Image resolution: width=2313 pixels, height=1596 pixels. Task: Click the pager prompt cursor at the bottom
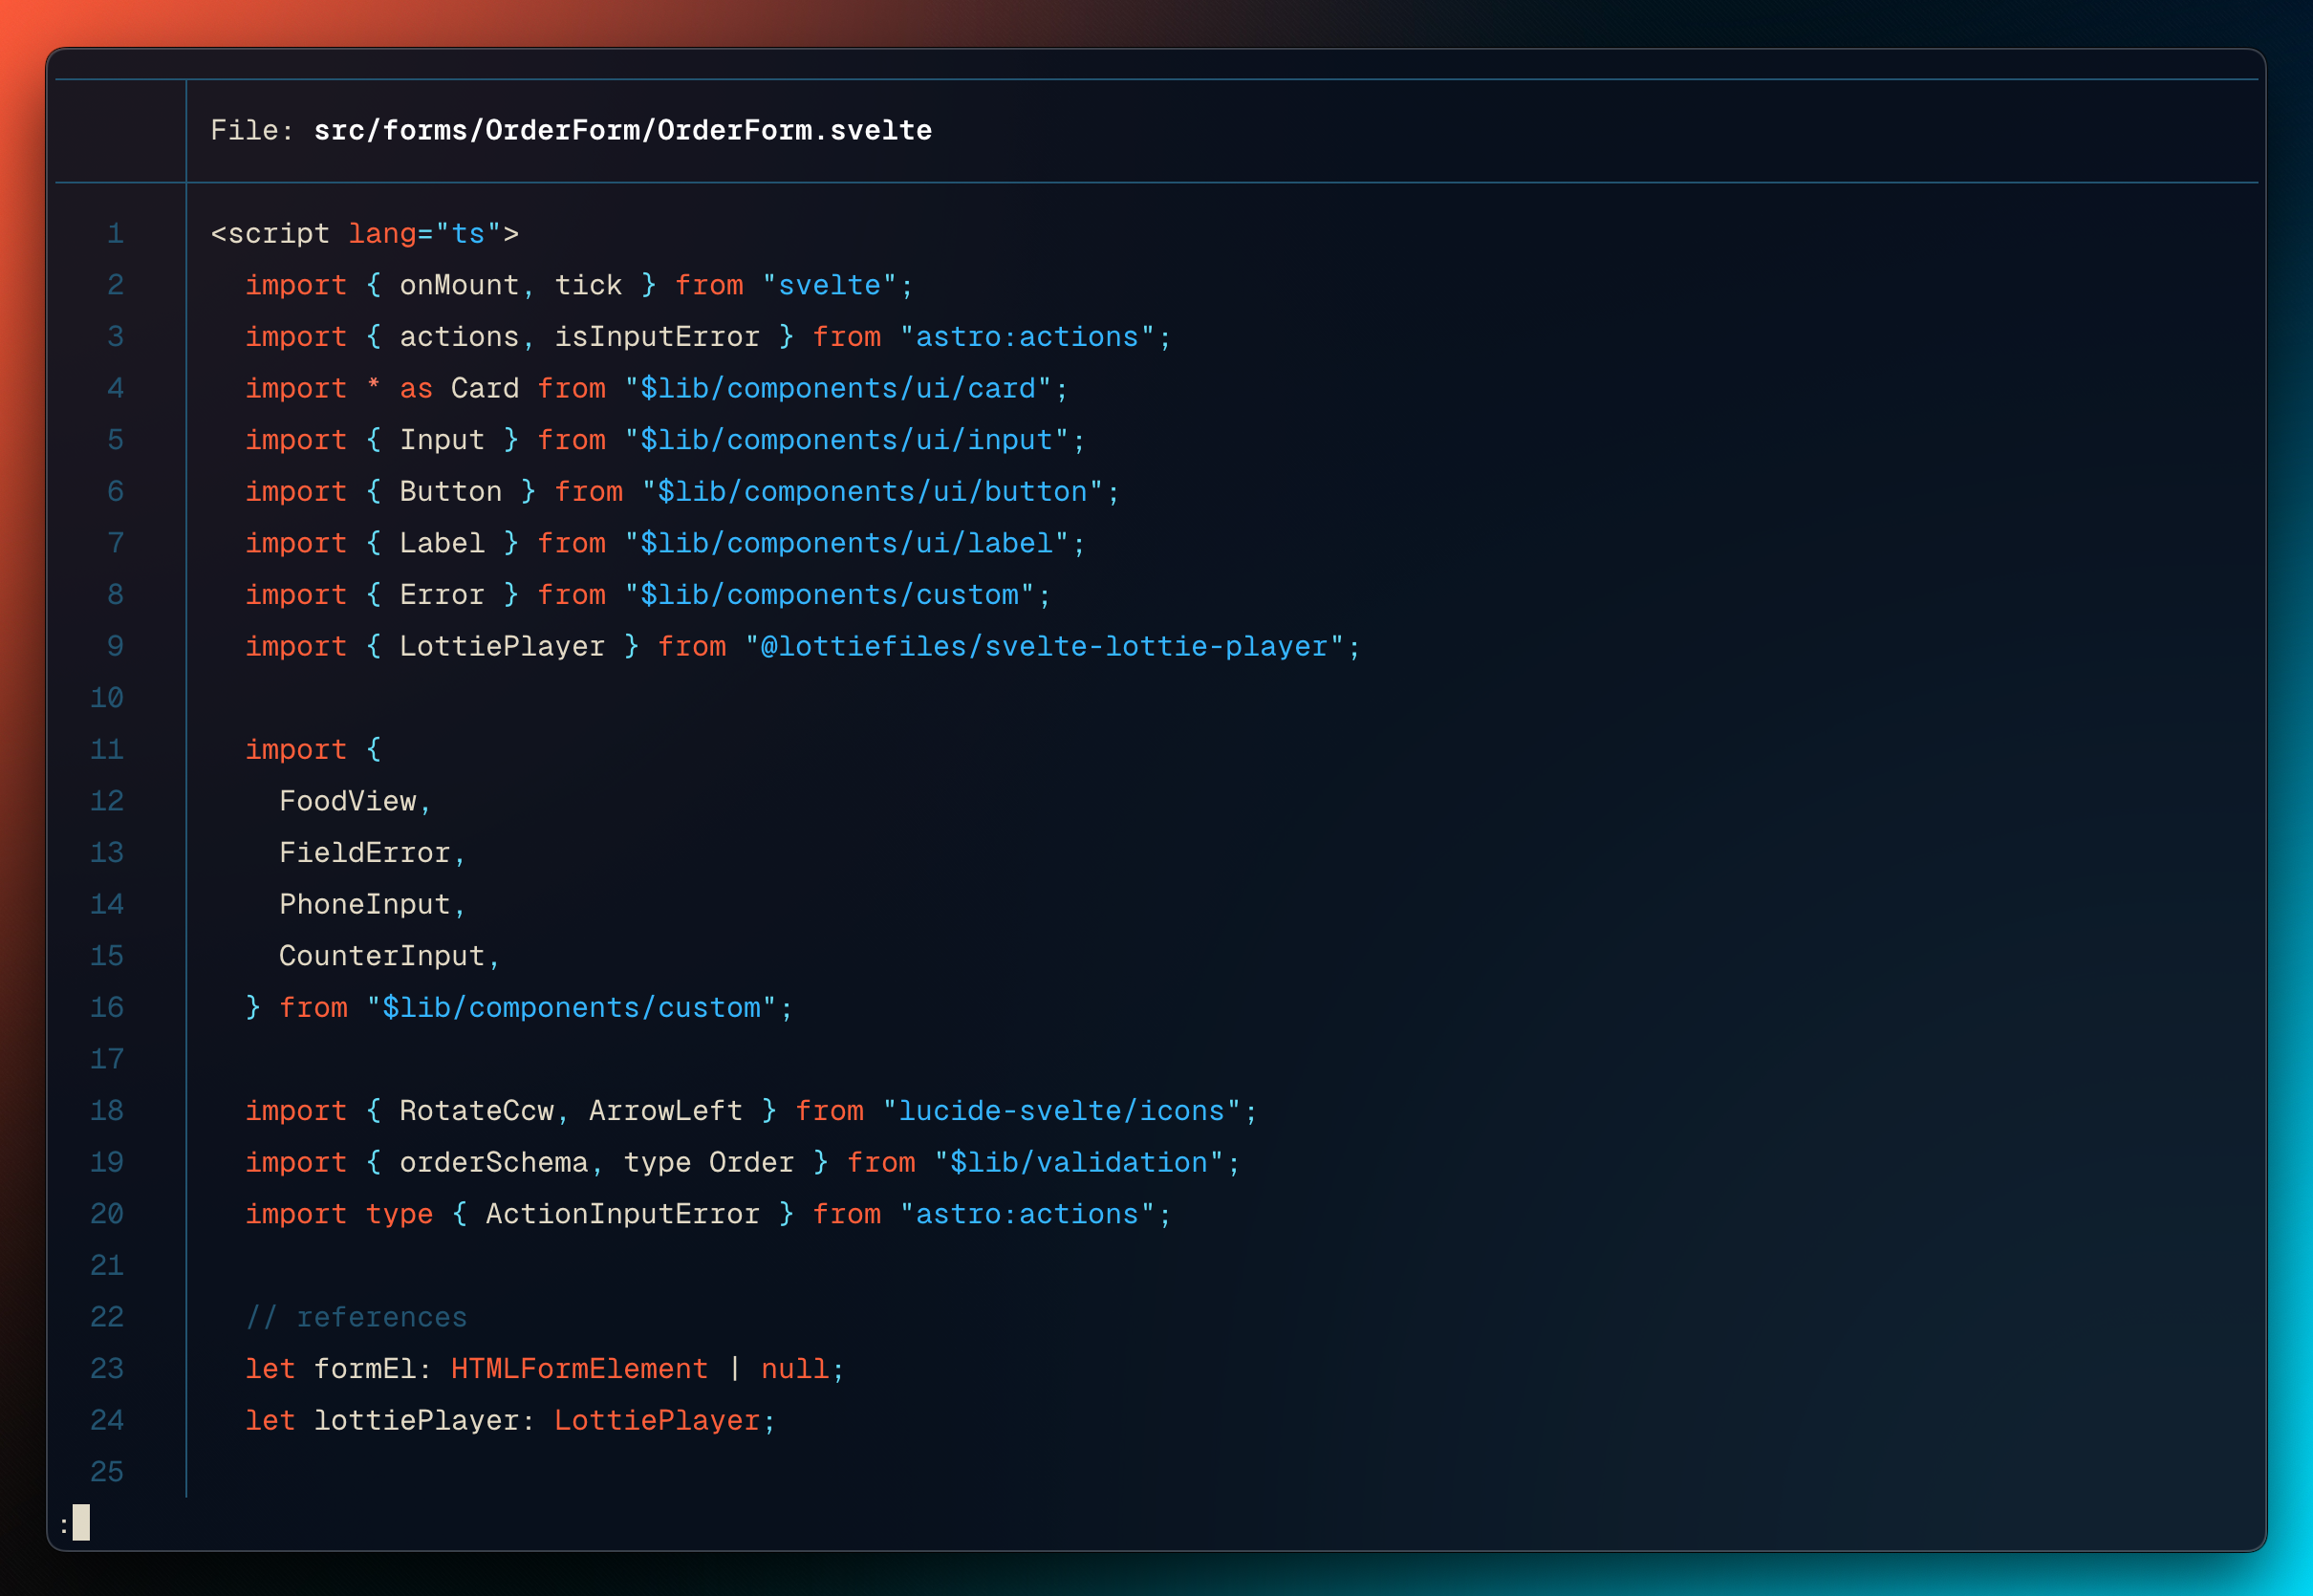[x=81, y=1523]
